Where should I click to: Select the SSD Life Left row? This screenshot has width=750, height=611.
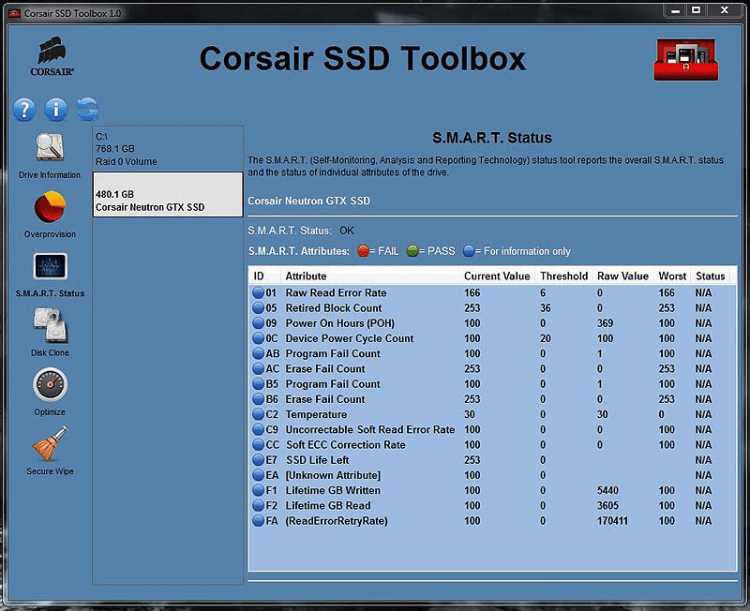[x=316, y=460]
